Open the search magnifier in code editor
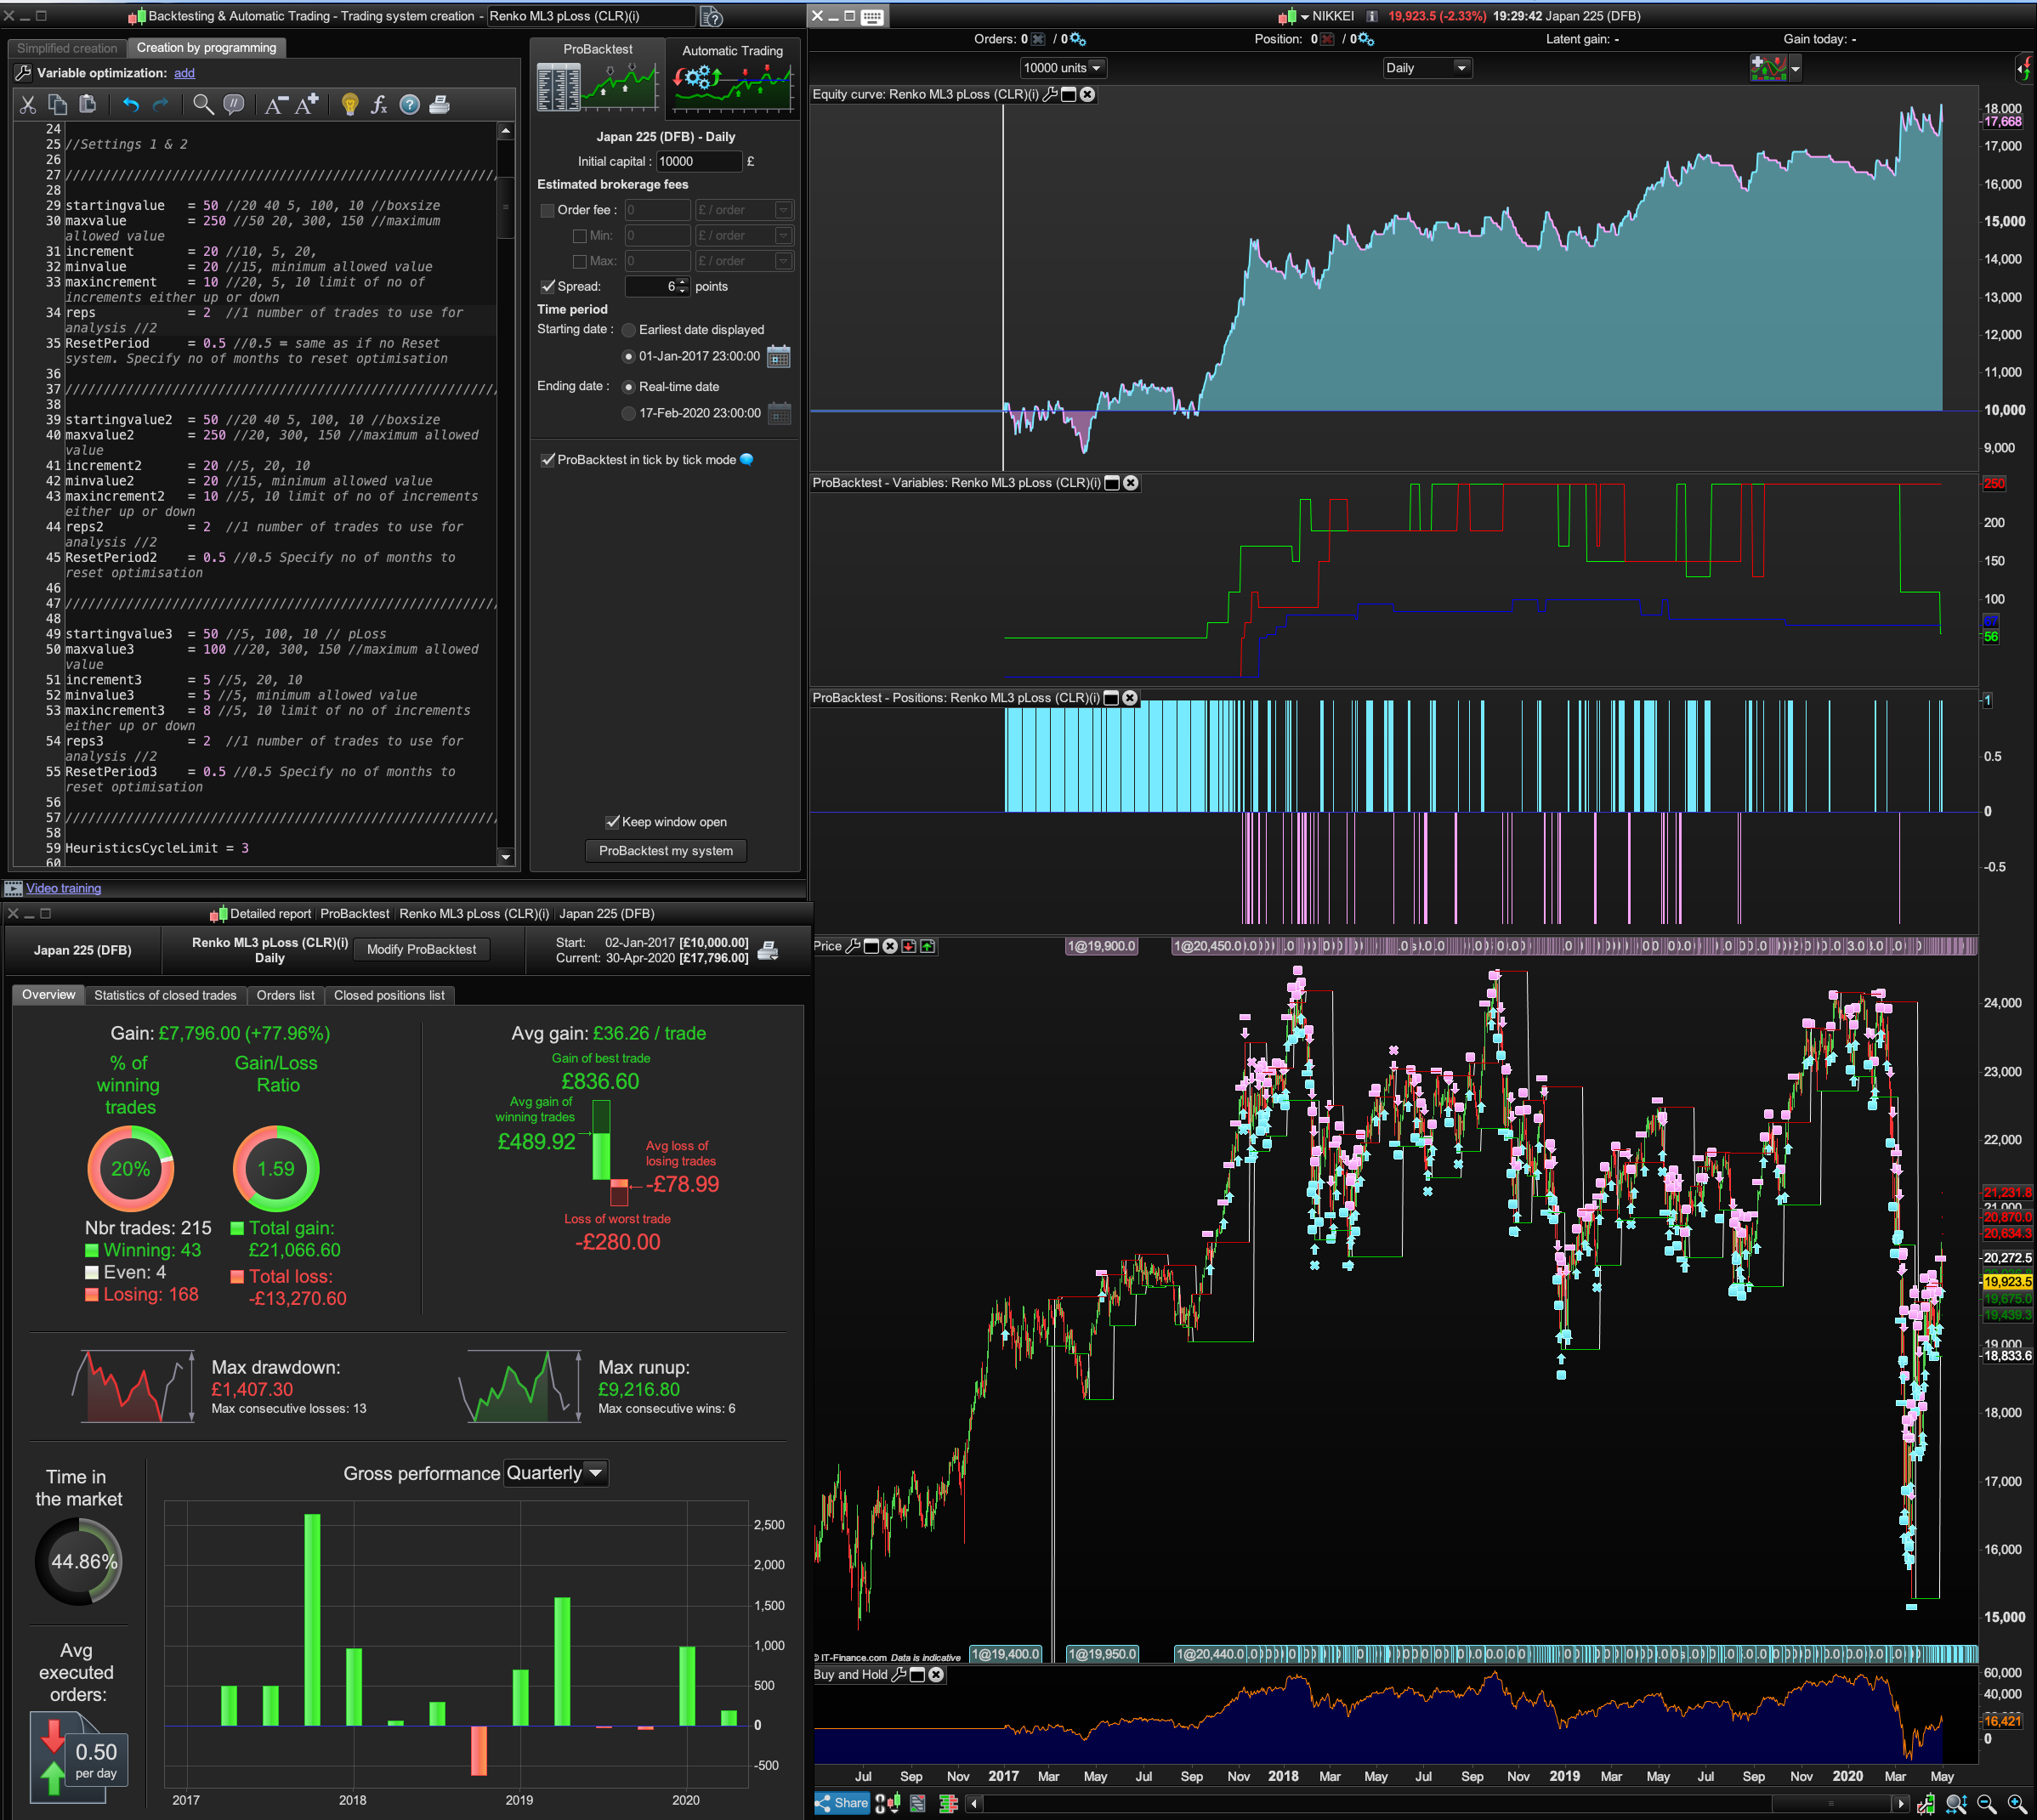Screen dimensions: 2037x1820 (x=203, y=105)
